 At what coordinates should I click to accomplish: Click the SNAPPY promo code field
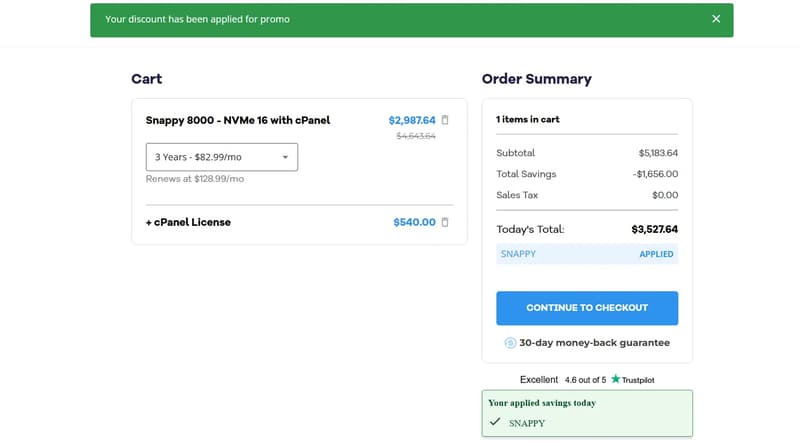click(587, 254)
